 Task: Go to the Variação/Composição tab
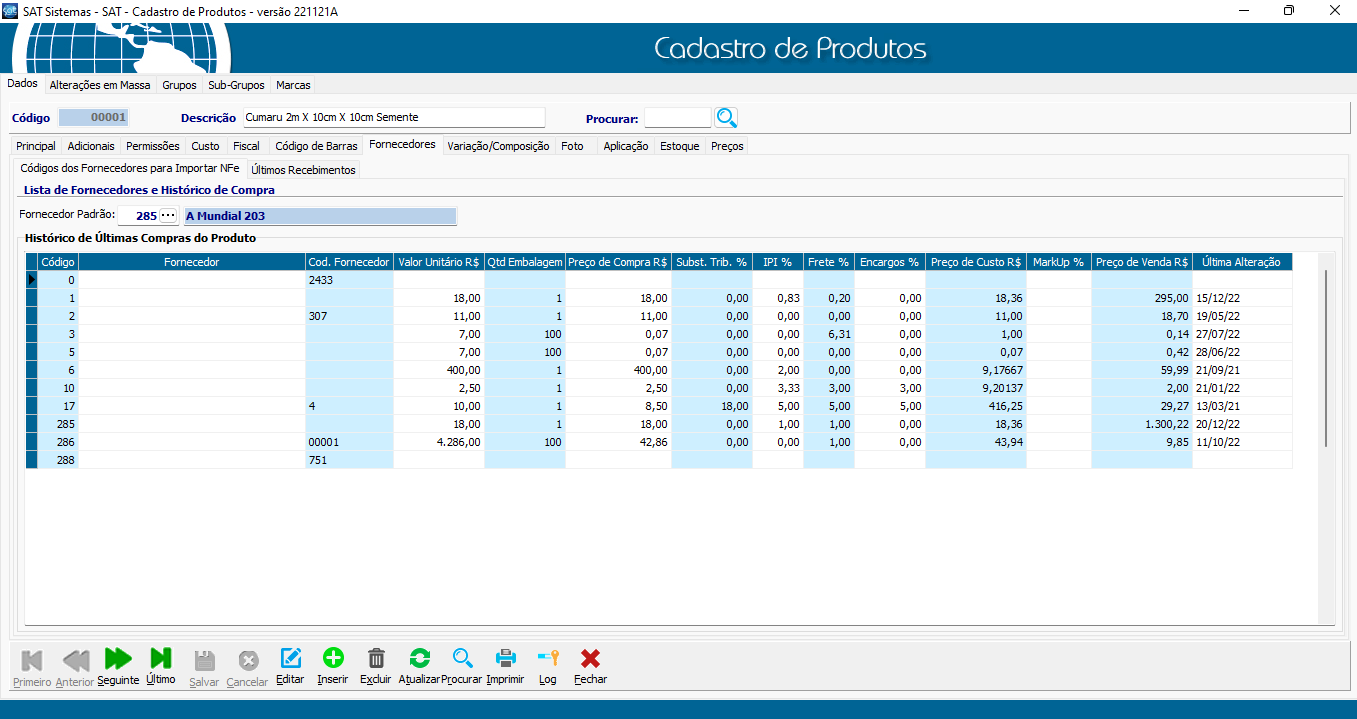(498, 146)
